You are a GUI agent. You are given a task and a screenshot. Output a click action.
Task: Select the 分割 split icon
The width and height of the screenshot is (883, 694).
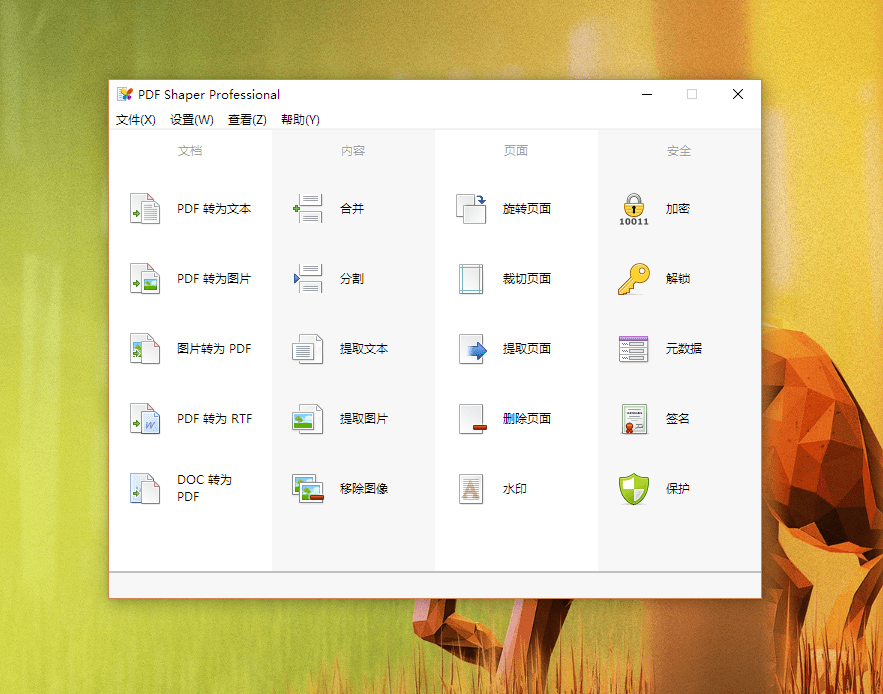308,278
